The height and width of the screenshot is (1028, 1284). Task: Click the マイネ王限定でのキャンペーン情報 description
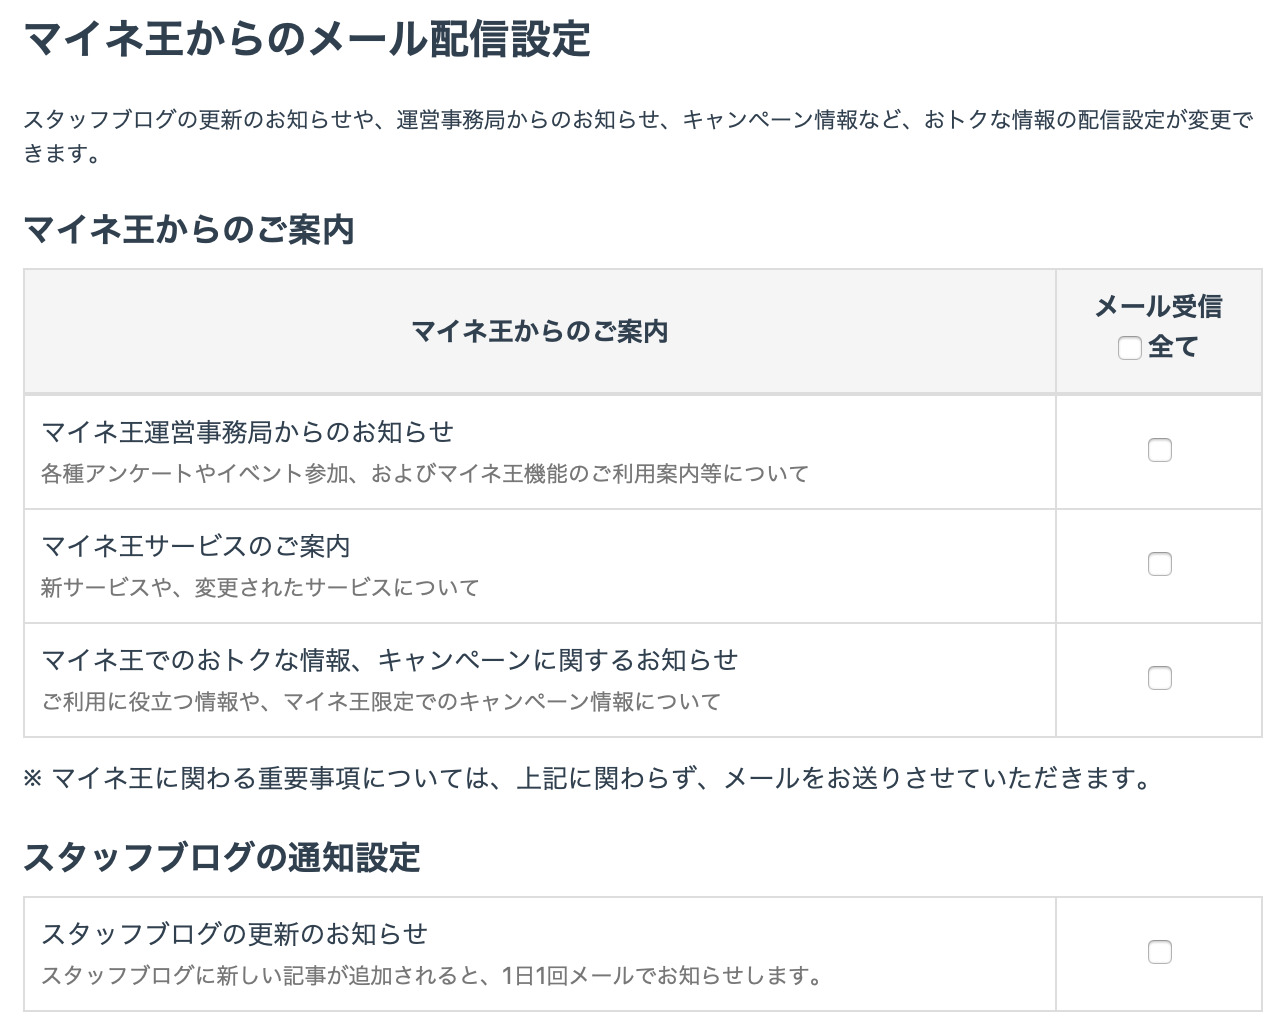(x=380, y=702)
